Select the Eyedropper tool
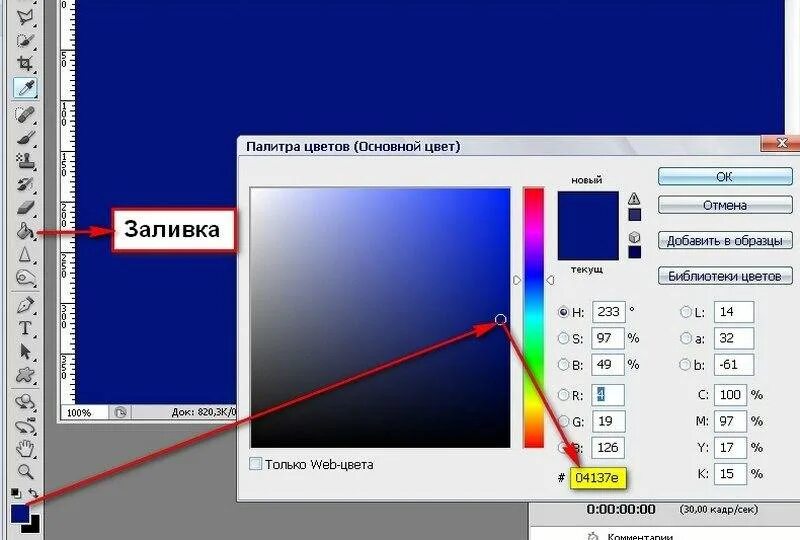 pyautogui.click(x=24, y=88)
